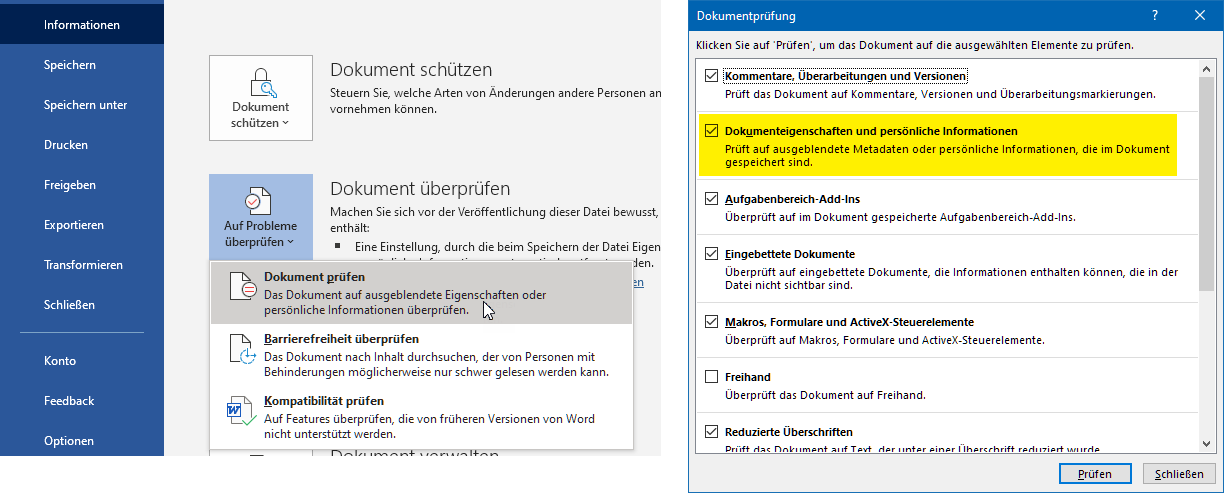Image resolution: width=1224 pixels, height=493 pixels.
Task: Open the Freigeben section
Action: (70, 185)
